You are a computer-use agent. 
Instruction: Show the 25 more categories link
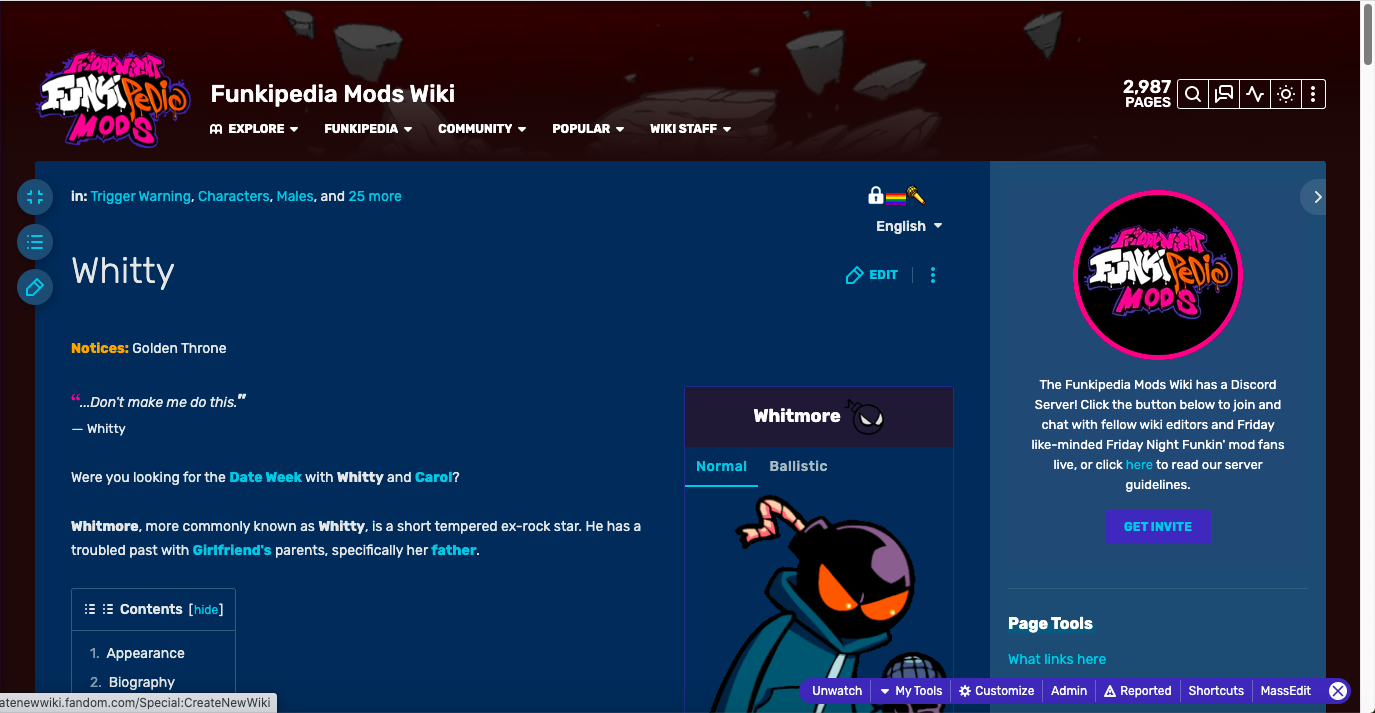click(x=375, y=197)
